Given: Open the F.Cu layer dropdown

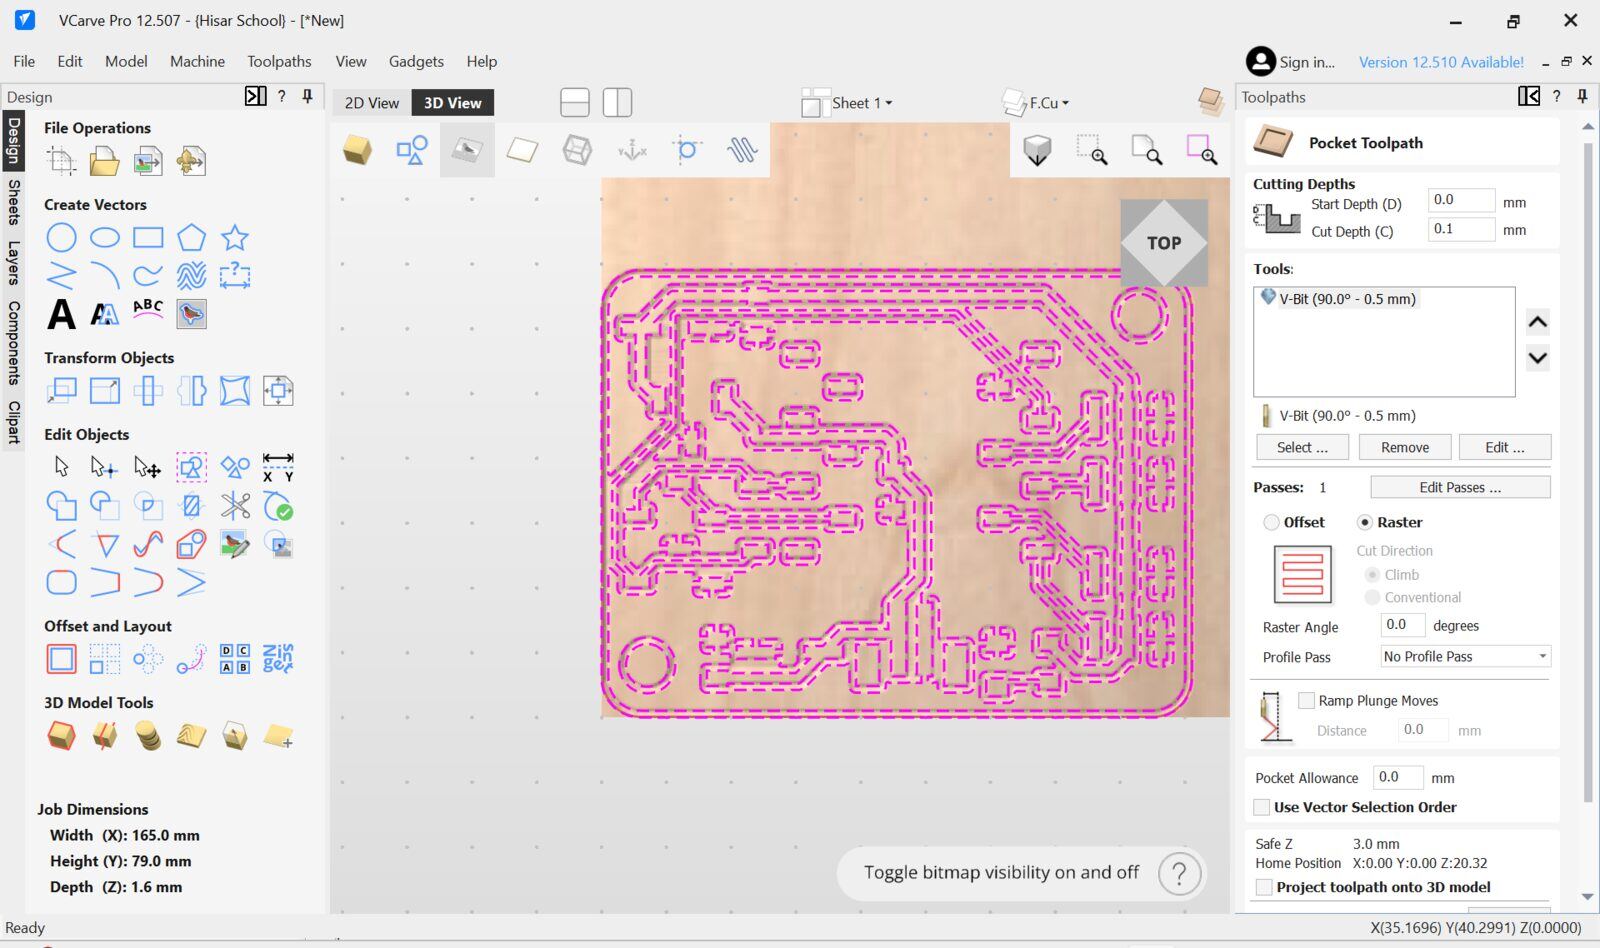Looking at the screenshot, I should click(1037, 103).
